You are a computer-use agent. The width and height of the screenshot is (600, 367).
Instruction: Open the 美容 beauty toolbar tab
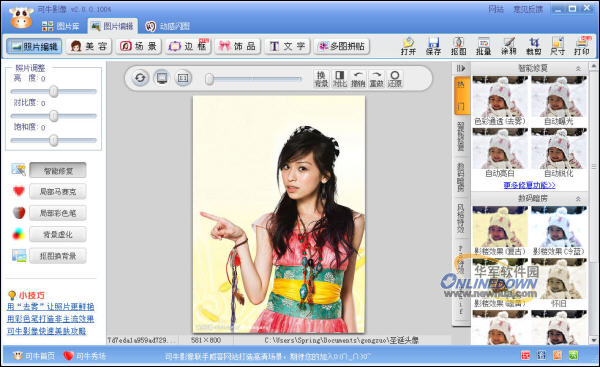pyautogui.click(x=89, y=46)
